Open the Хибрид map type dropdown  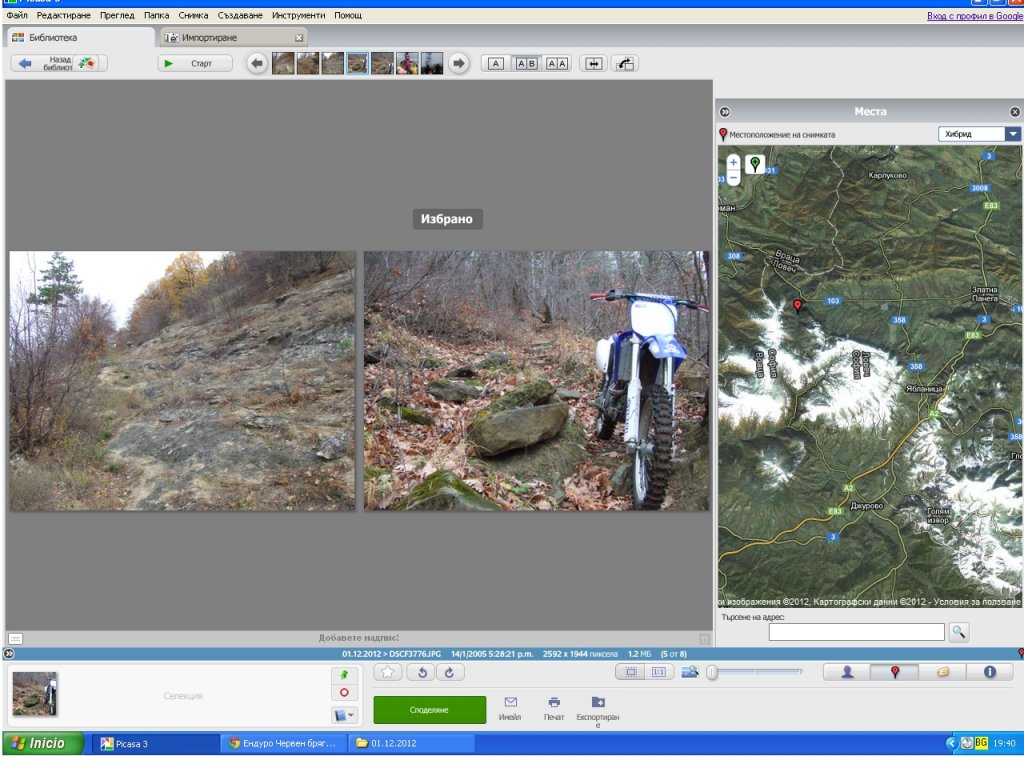[x=1012, y=134]
